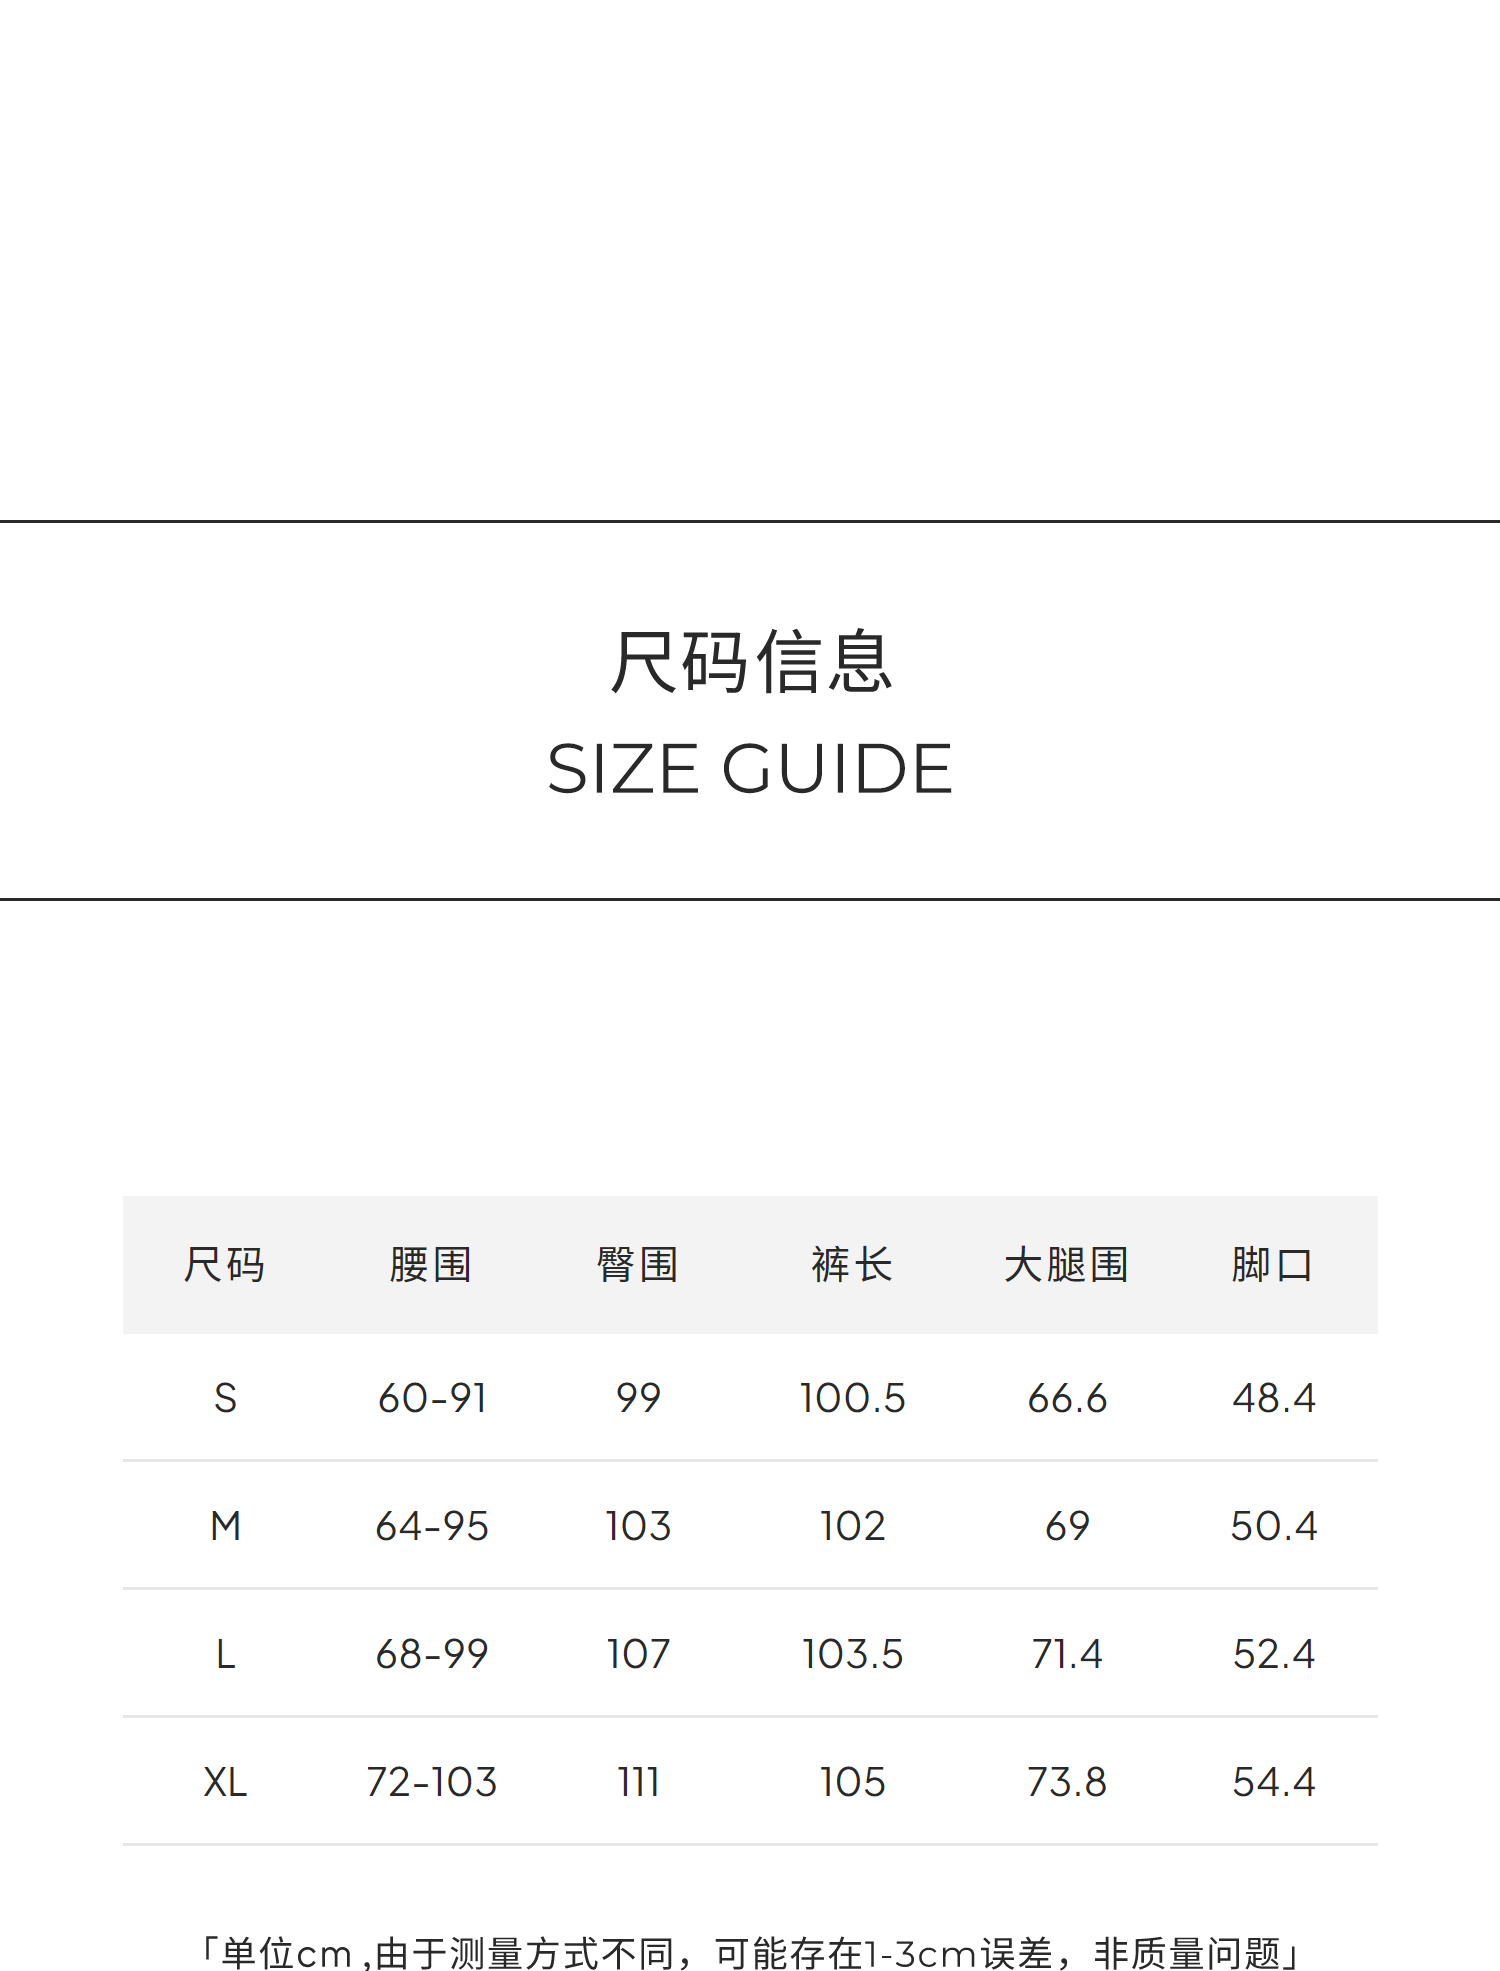Click the 大腿围 column header
The width and height of the screenshot is (1500, 1971).
[x=1067, y=1265]
